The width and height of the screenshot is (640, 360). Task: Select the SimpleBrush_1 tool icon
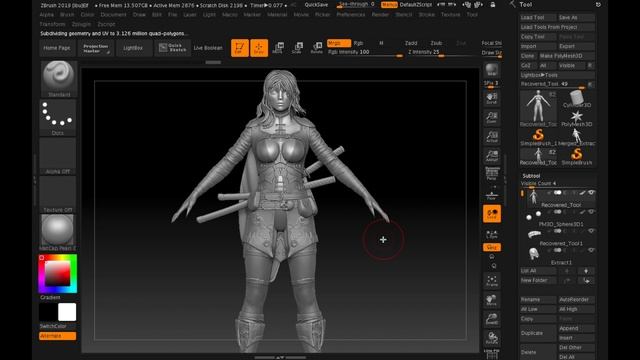coord(538,137)
